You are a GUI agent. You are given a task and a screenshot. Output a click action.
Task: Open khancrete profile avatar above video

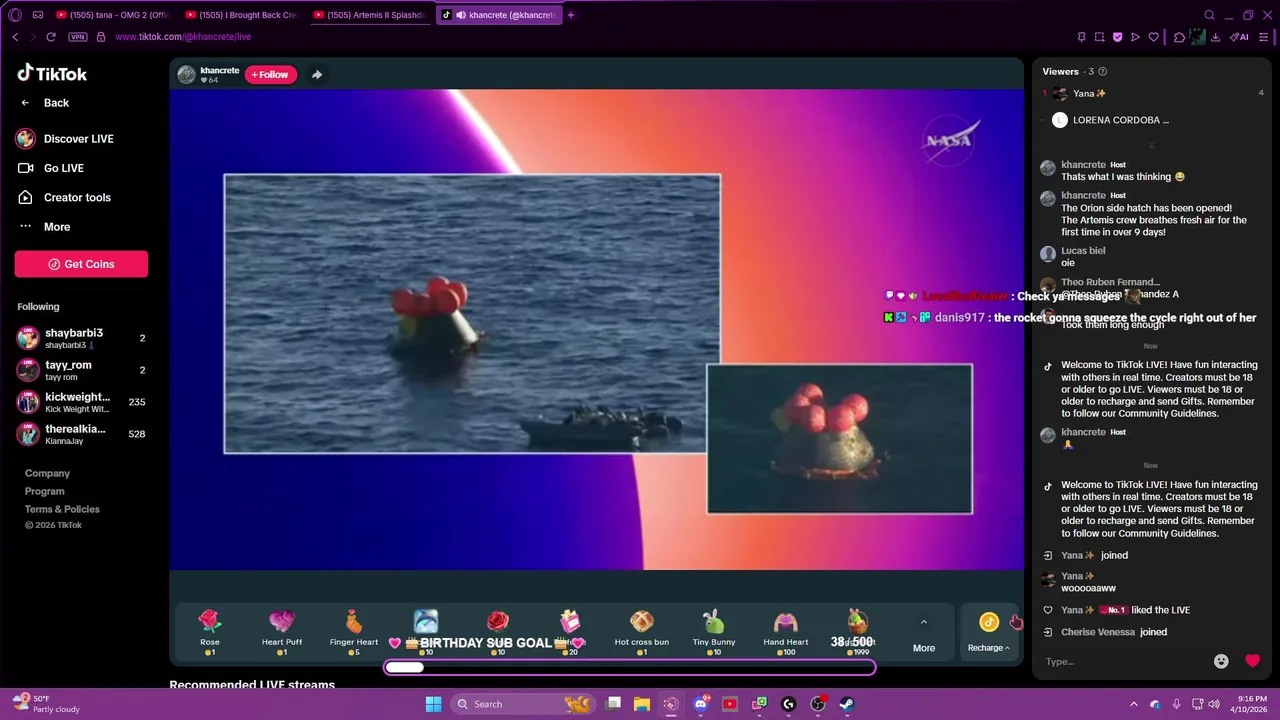(186, 75)
